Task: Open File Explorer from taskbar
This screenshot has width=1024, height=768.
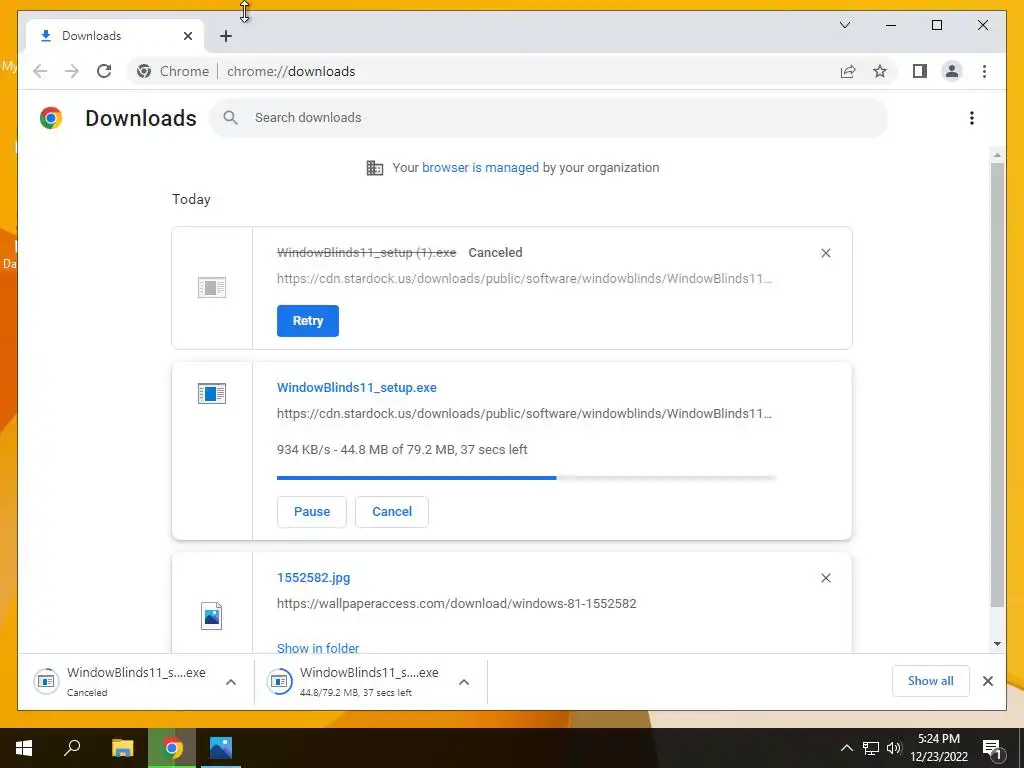Action: pos(123,748)
